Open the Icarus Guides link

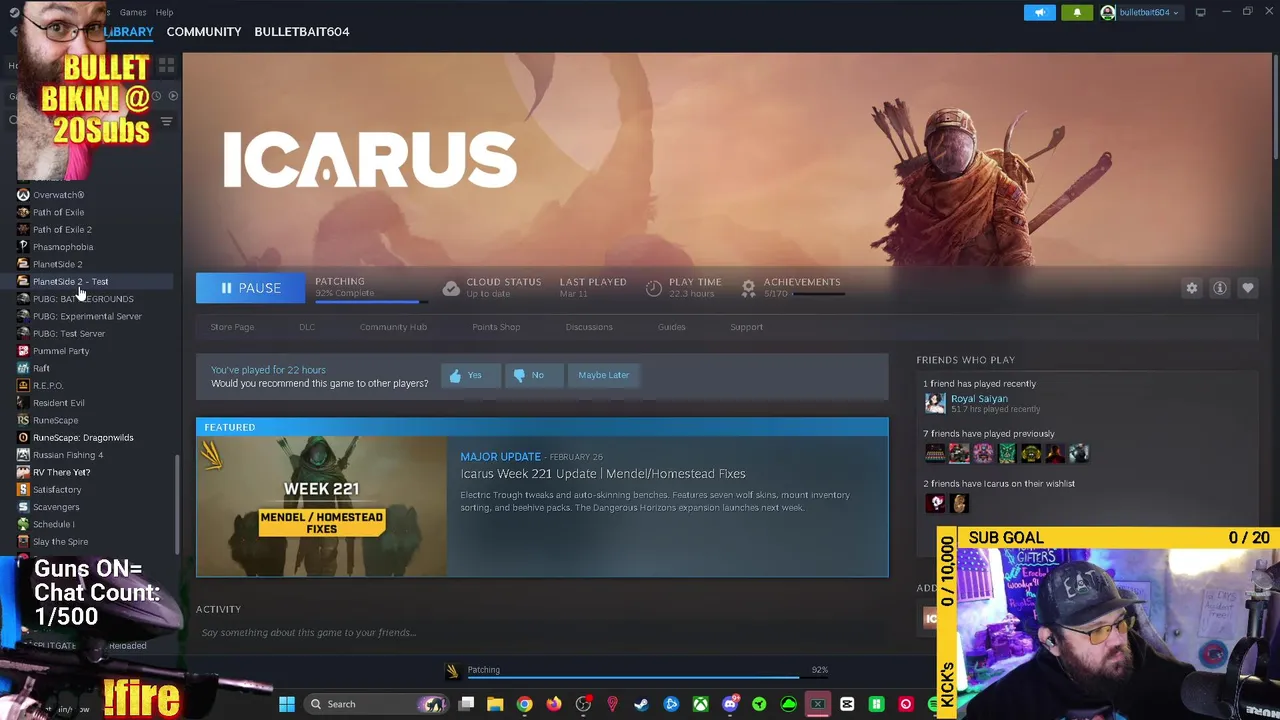(x=671, y=327)
